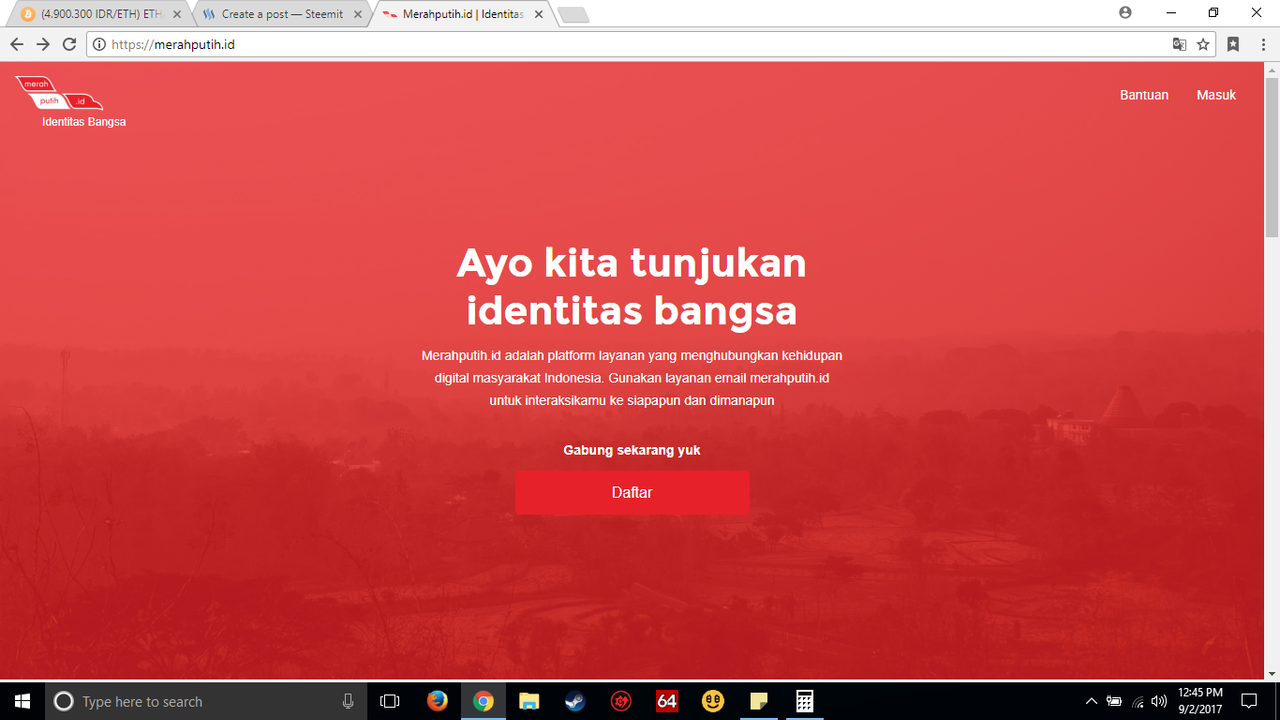Viewport: 1280px width, 720px height.
Task: Show hidden system tray icons chevron
Action: pos(1090,701)
